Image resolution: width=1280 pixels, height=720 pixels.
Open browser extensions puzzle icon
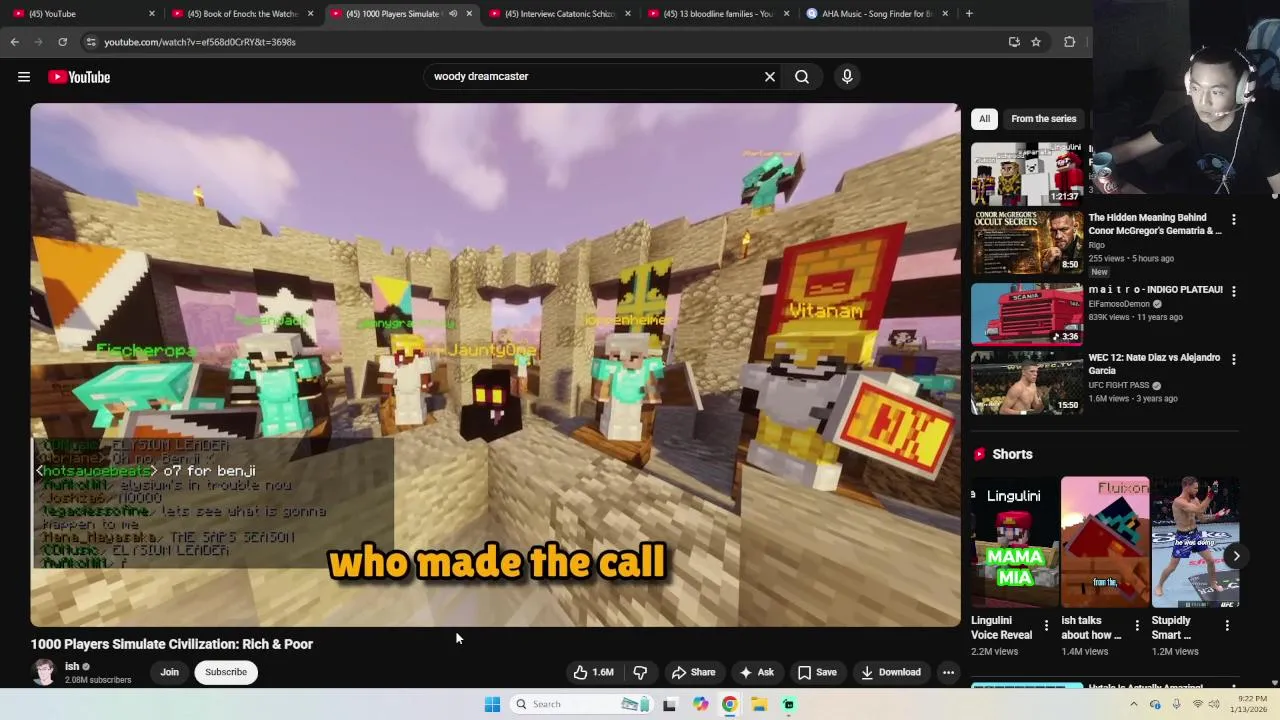click(1069, 42)
